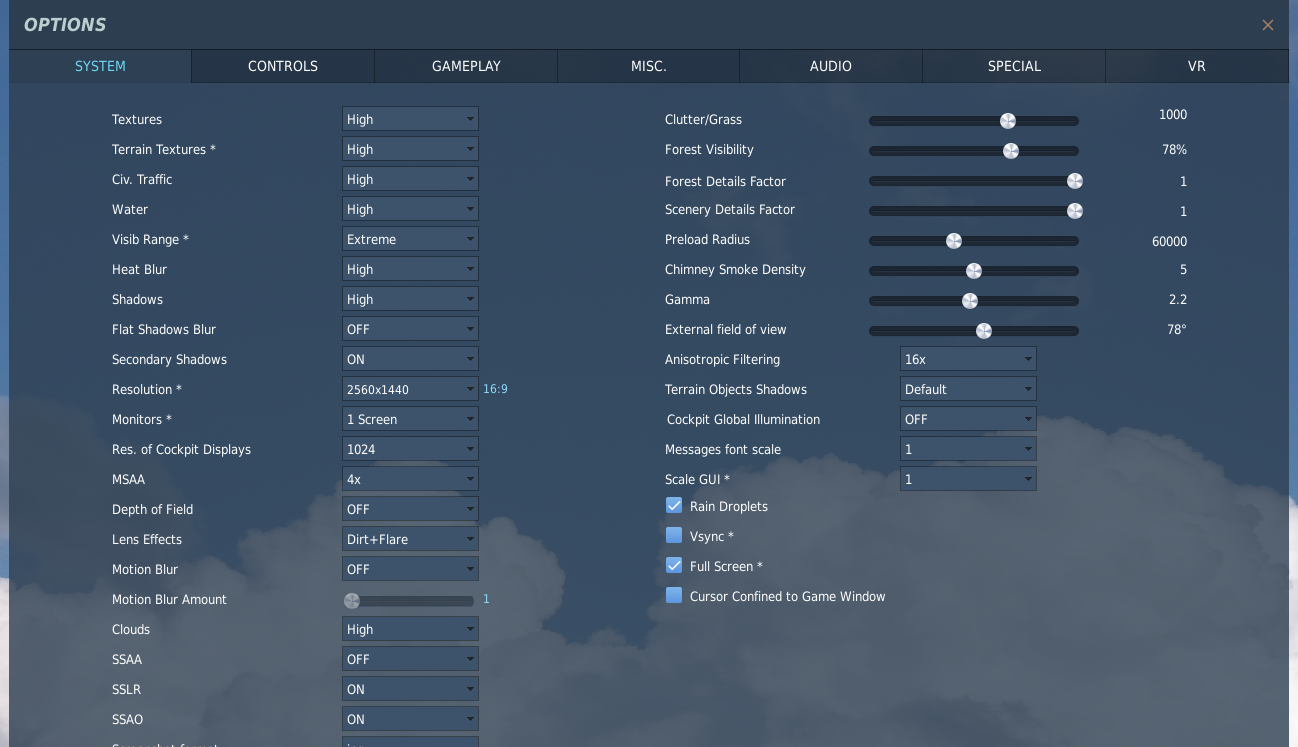Enable Cursor Confined to Game Window

(674, 596)
